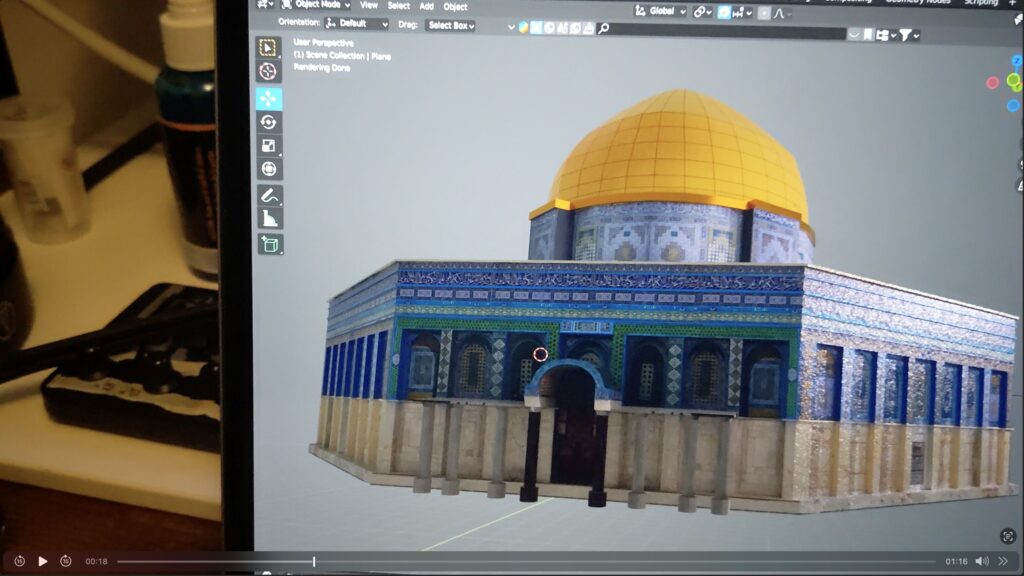
Task: Open the Object Mode dropdown
Action: click(x=315, y=5)
